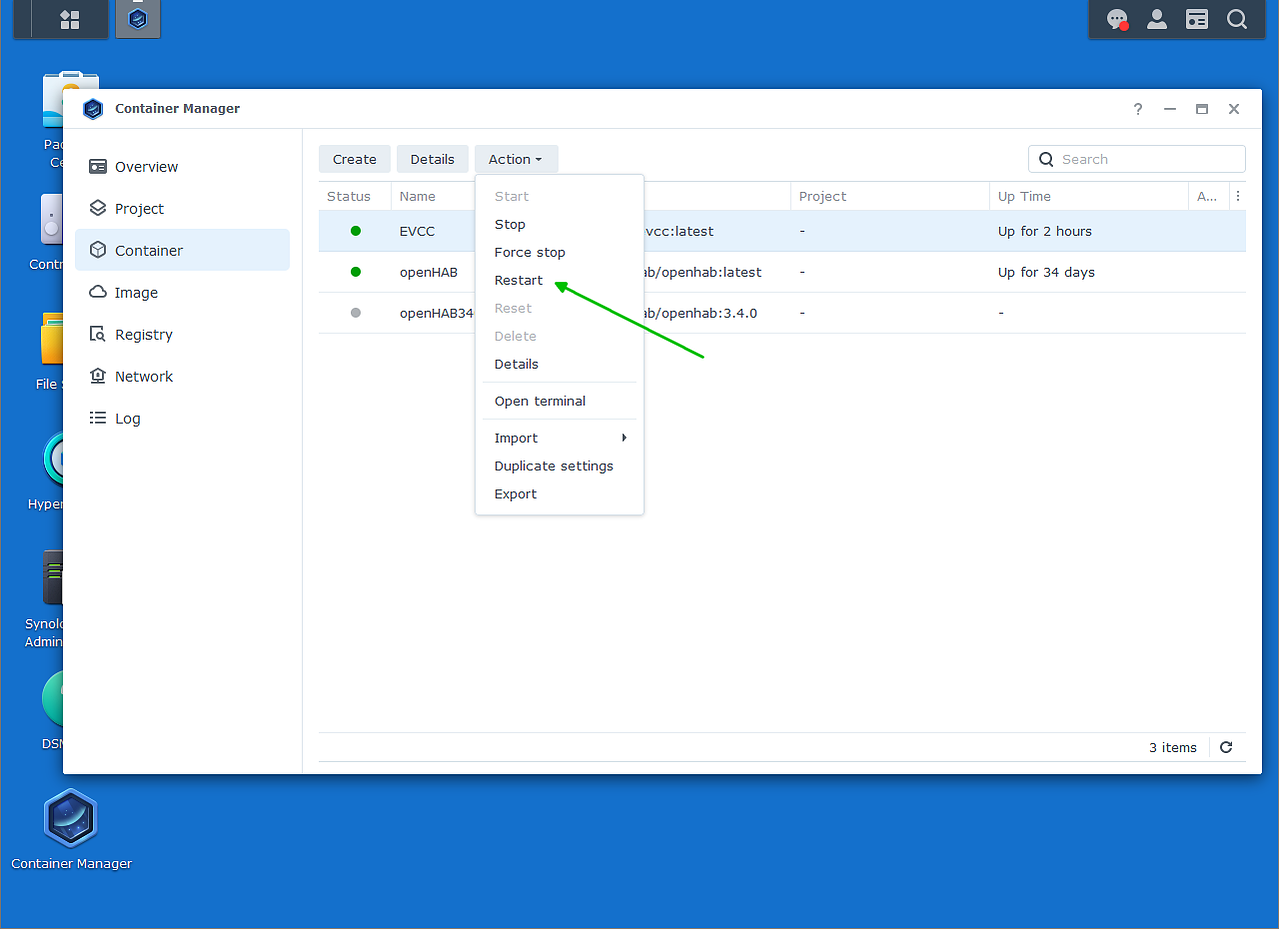The image size is (1279, 929).
Task: Click the Network house icon
Action: pyautogui.click(x=98, y=376)
